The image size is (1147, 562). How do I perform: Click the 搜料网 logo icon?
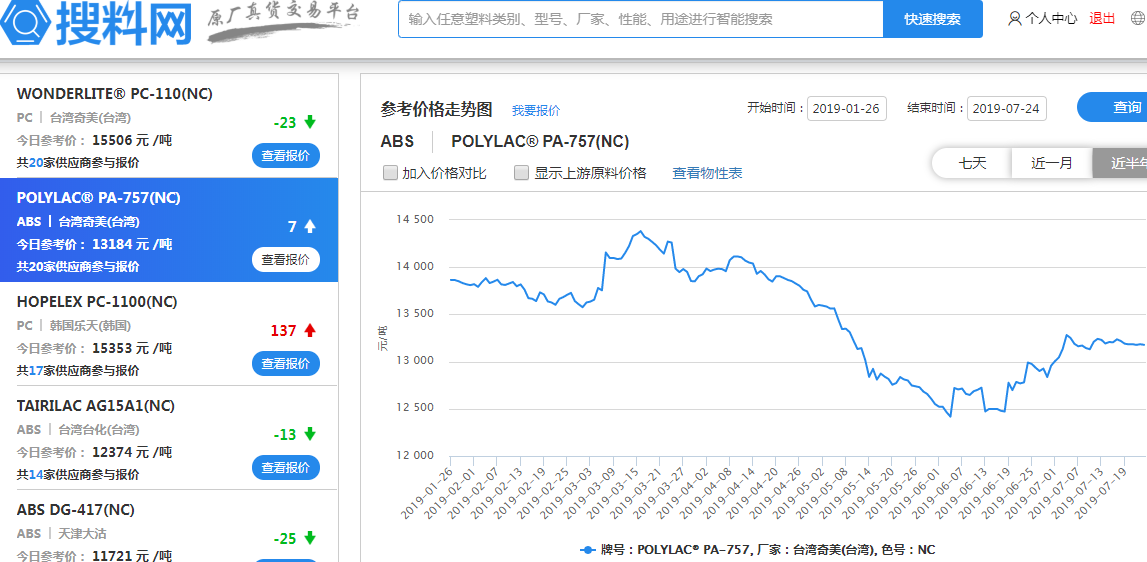click(x=26, y=22)
